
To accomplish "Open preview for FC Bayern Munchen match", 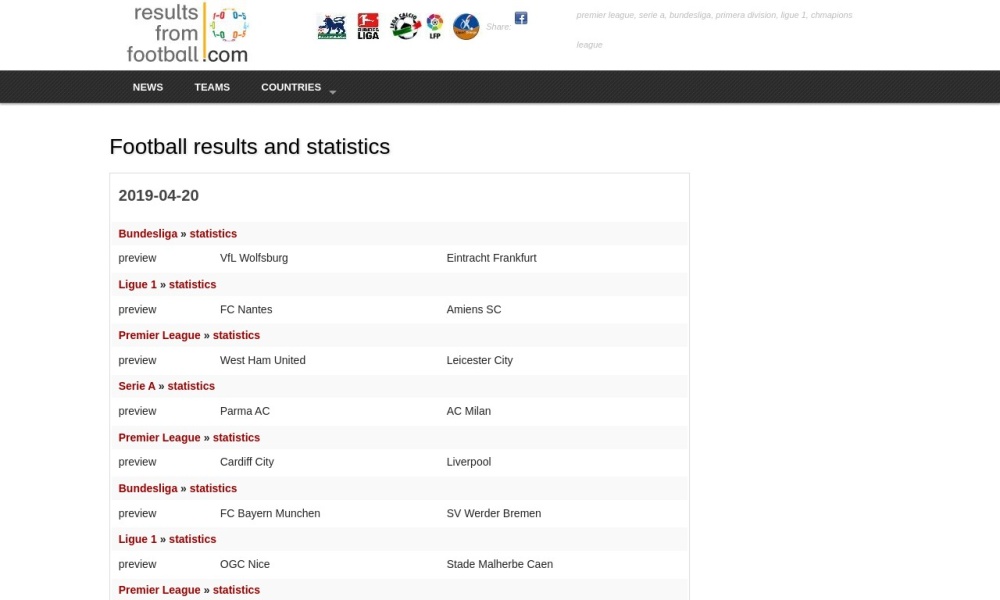I will (137, 513).
